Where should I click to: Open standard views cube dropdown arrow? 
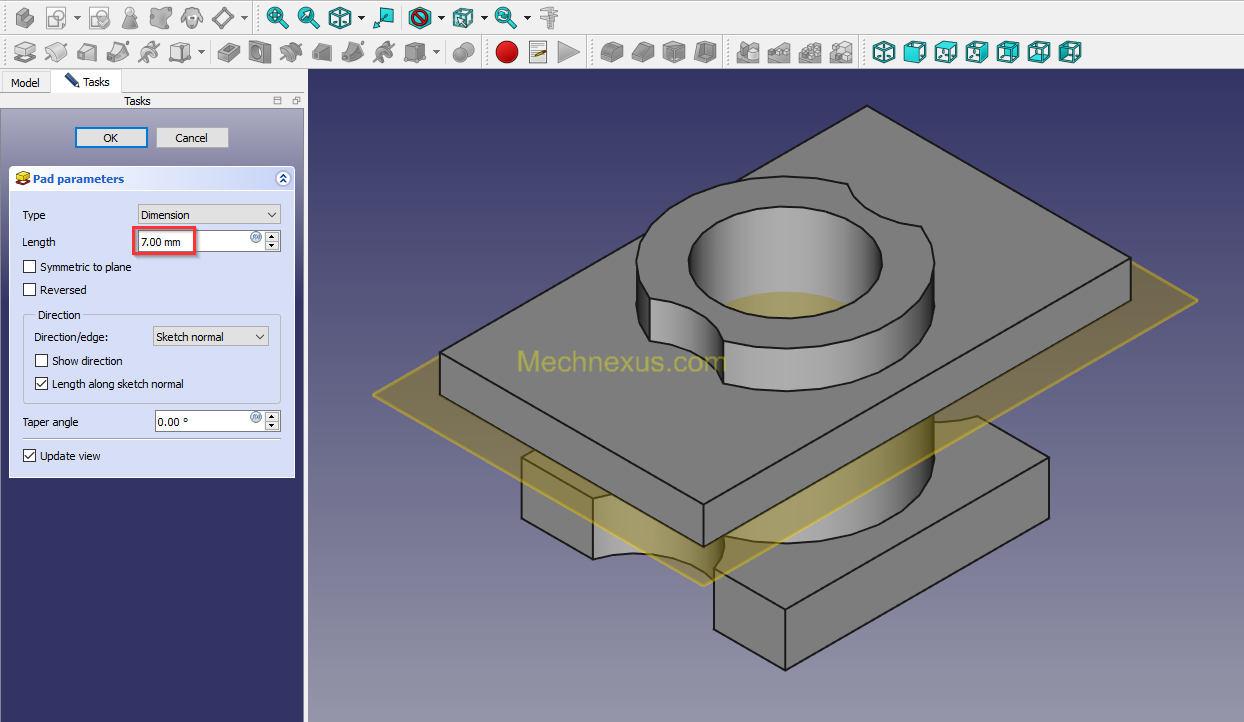pos(484,18)
